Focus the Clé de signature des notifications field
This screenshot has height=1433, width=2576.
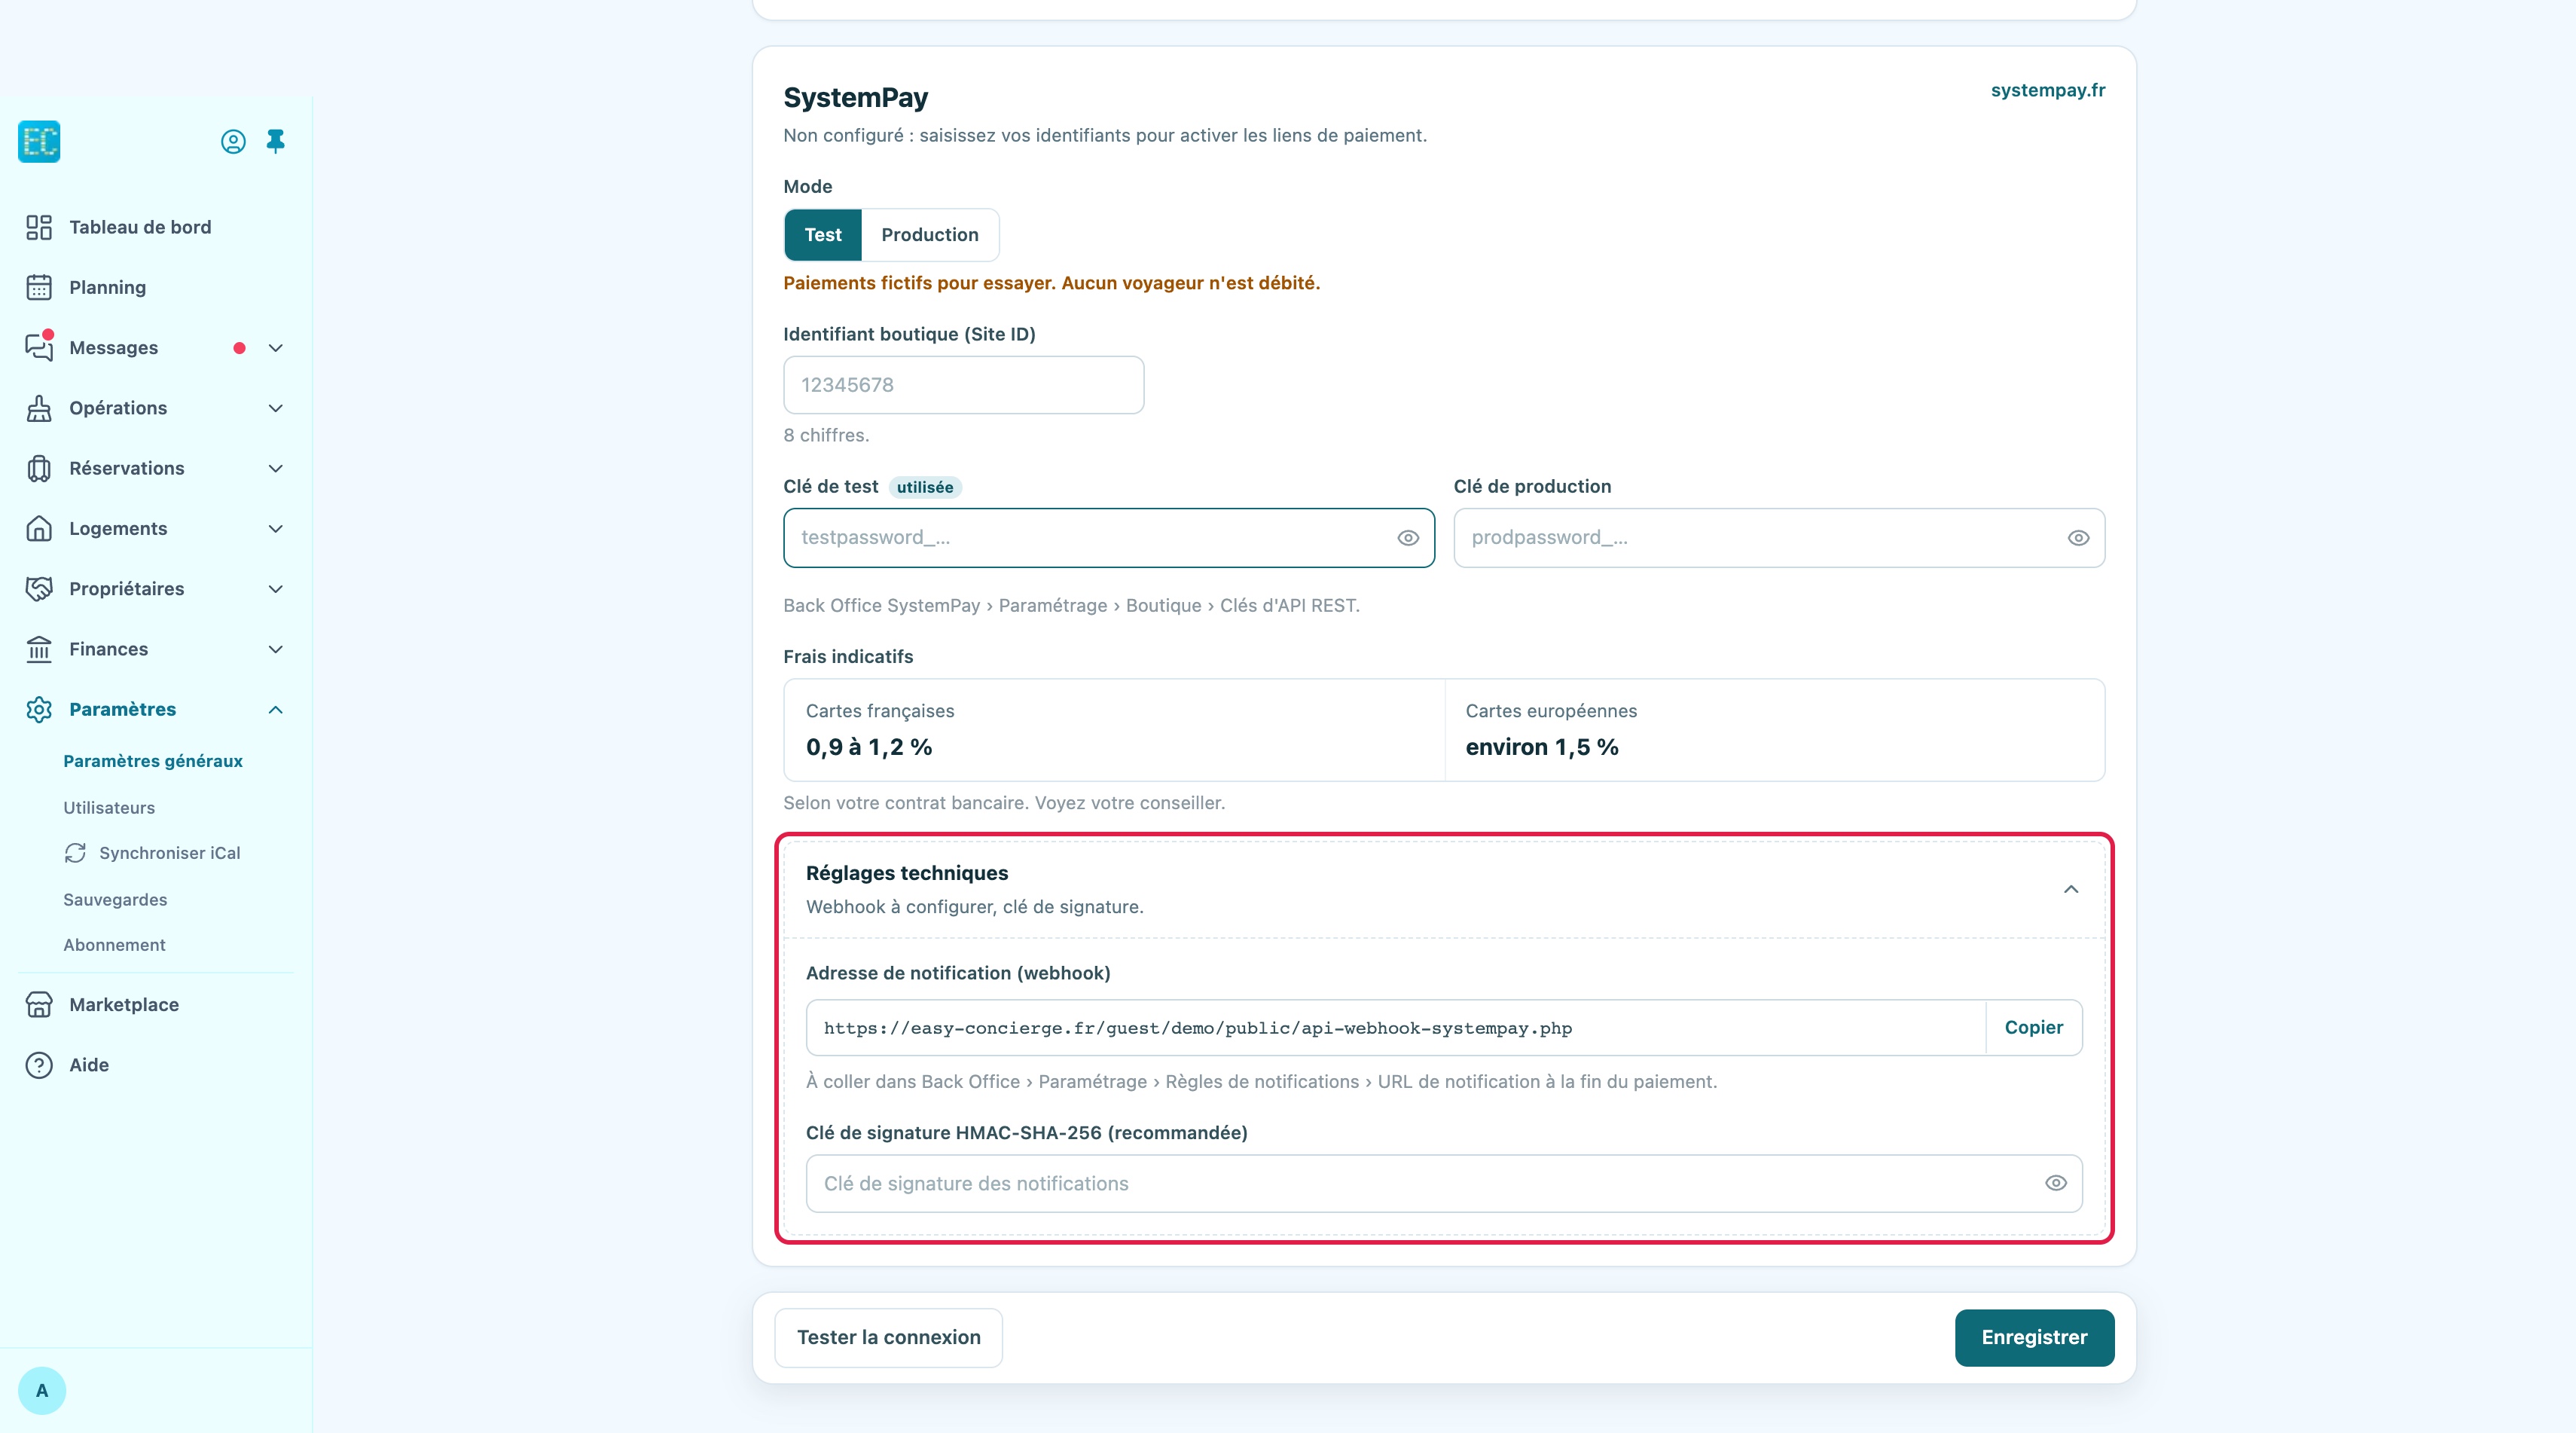click(x=1443, y=1183)
